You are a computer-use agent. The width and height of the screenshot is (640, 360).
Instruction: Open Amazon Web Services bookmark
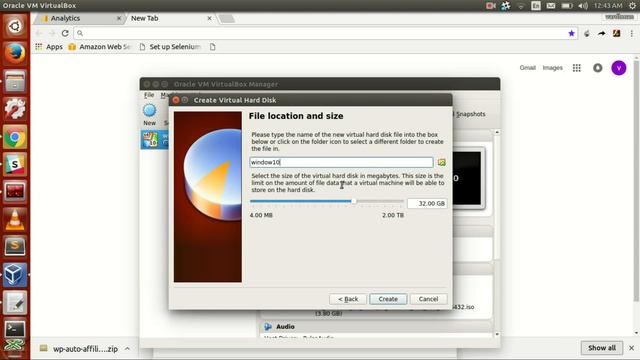tap(100, 47)
